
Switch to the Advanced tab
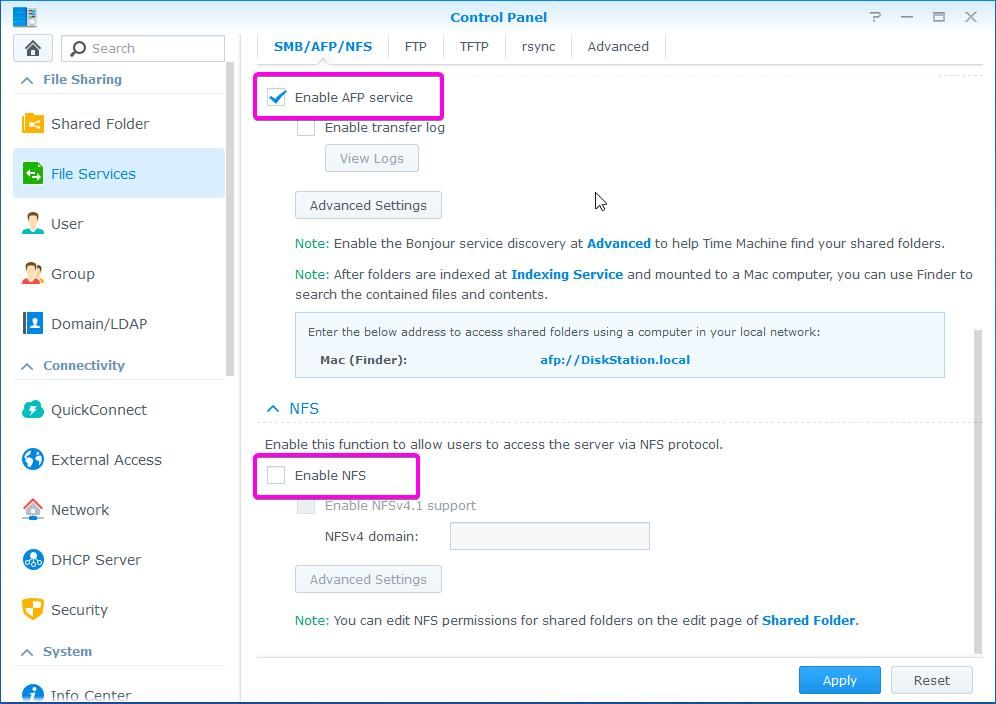pyautogui.click(x=618, y=46)
